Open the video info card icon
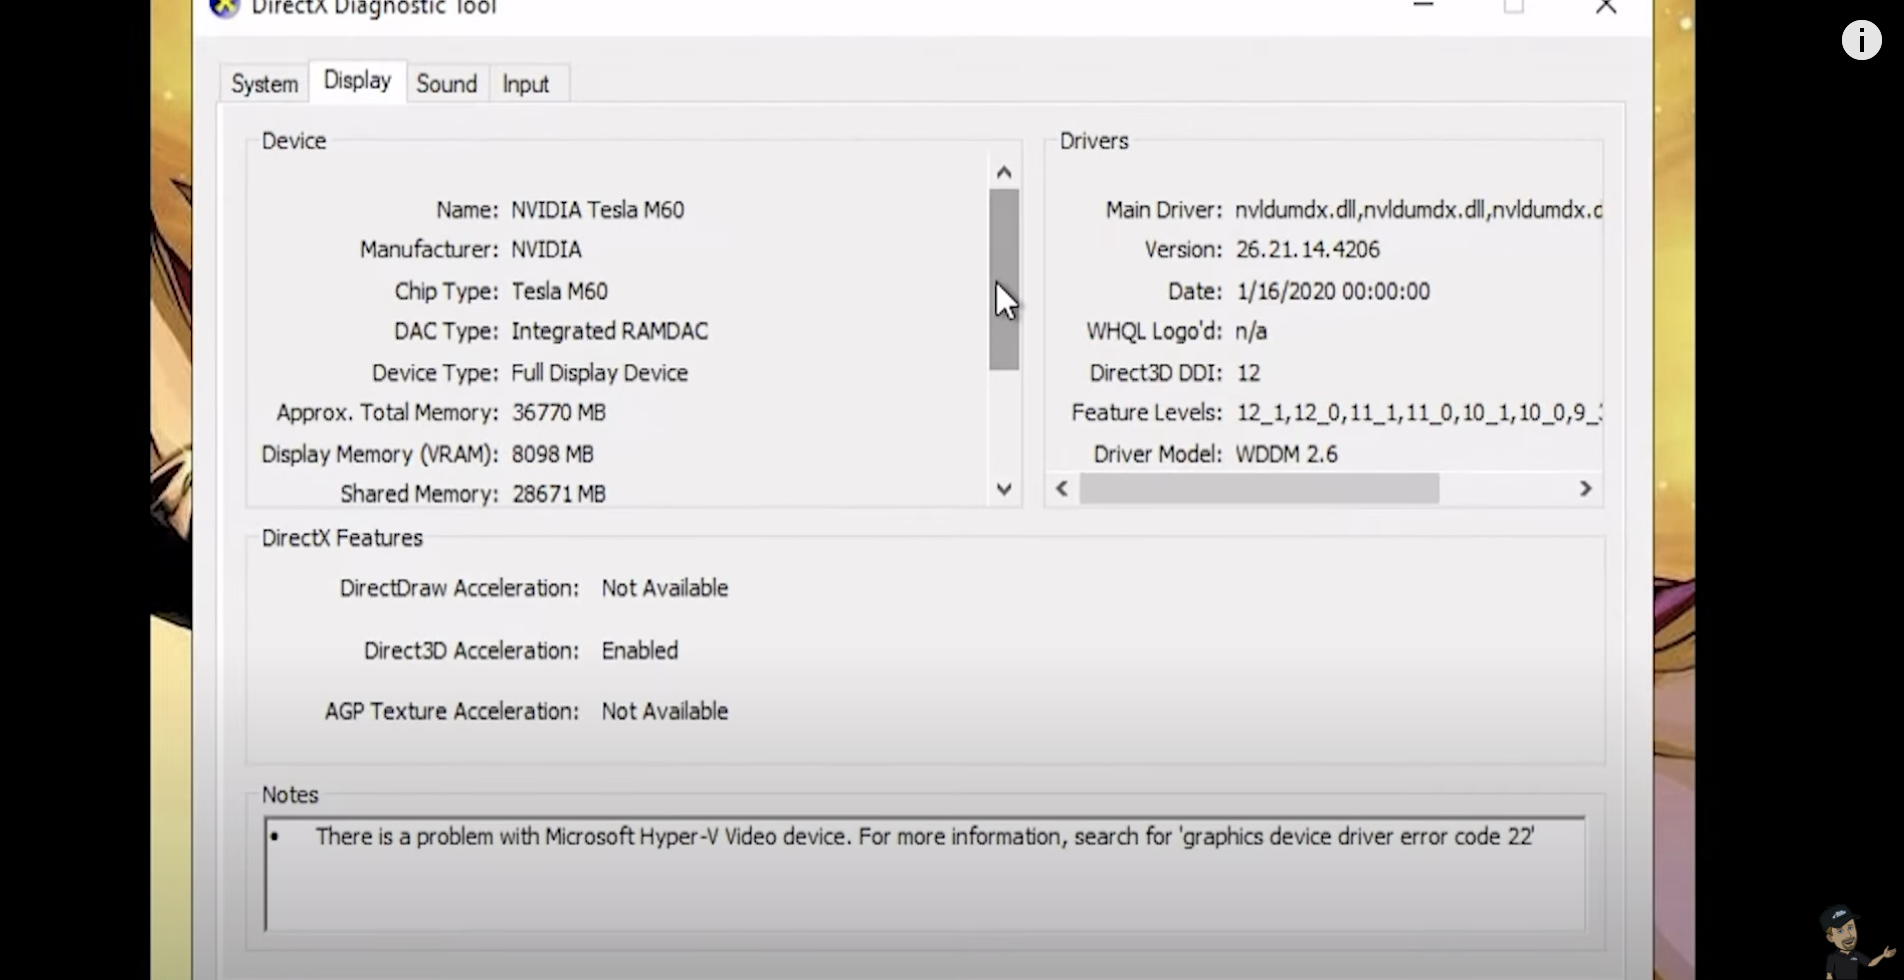Image resolution: width=1904 pixels, height=980 pixels. [x=1860, y=40]
